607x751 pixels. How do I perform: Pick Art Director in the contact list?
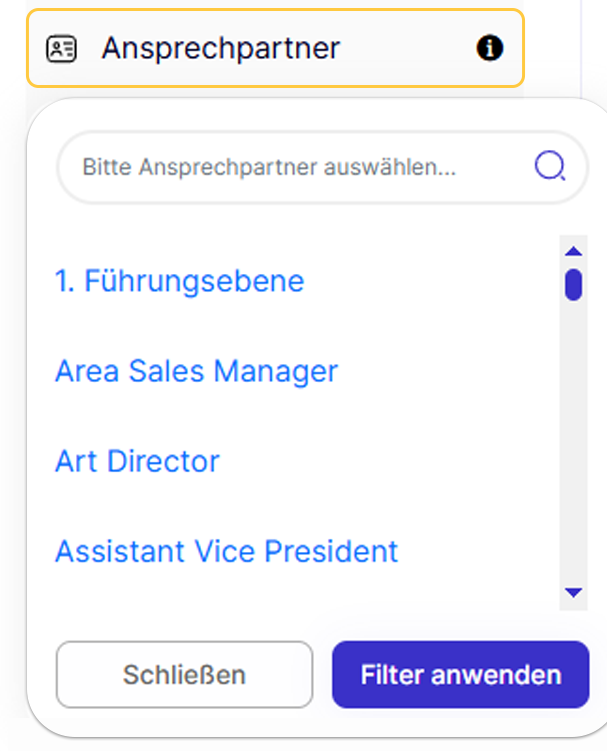tap(137, 461)
